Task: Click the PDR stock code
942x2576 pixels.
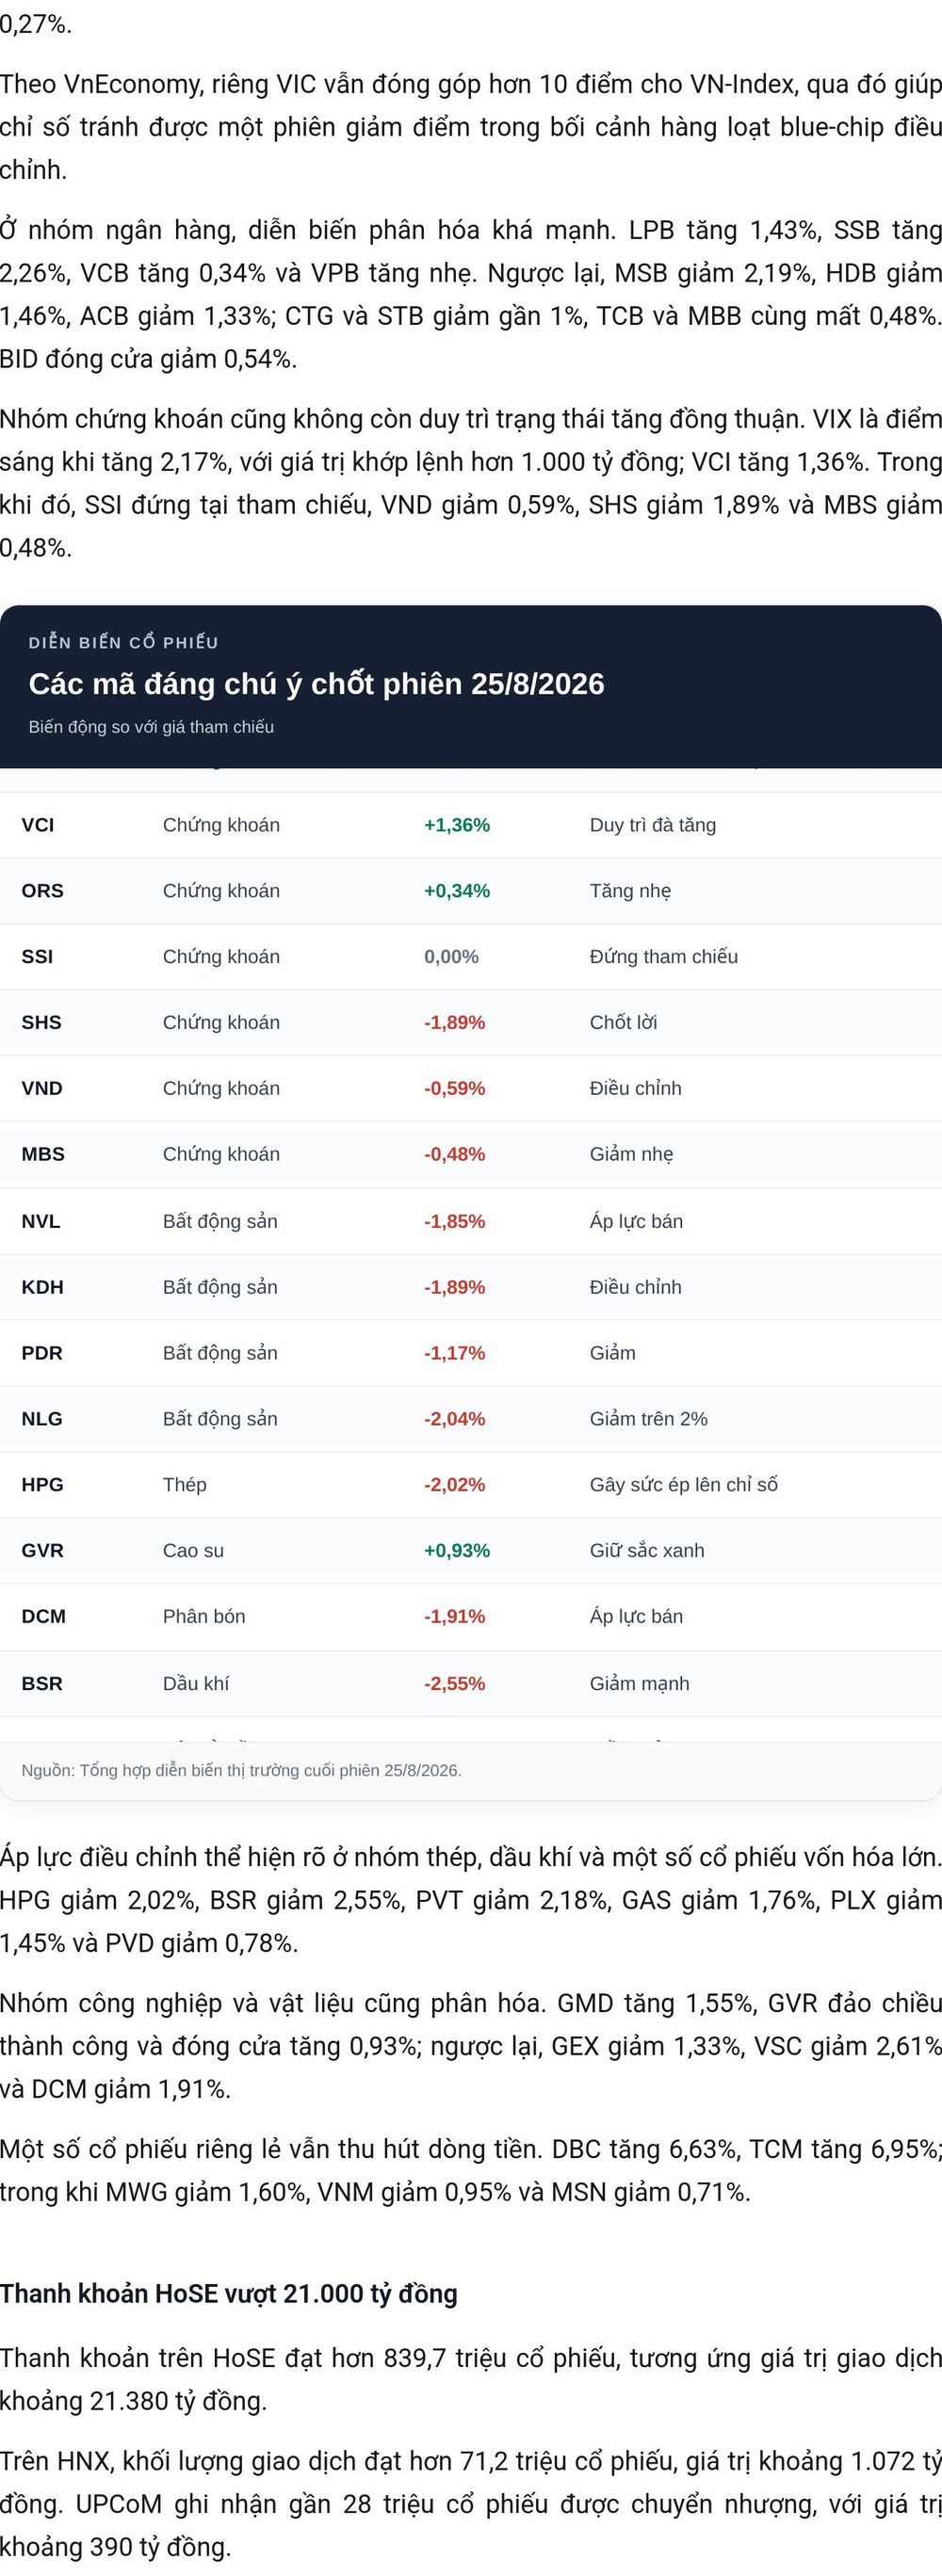Action: (x=42, y=1353)
